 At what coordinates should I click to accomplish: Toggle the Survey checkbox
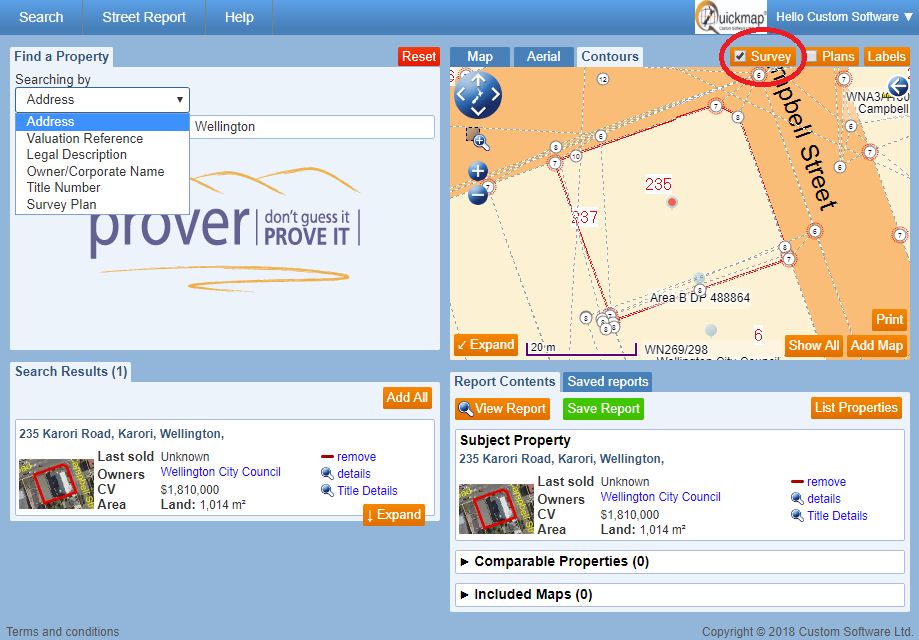[740, 56]
